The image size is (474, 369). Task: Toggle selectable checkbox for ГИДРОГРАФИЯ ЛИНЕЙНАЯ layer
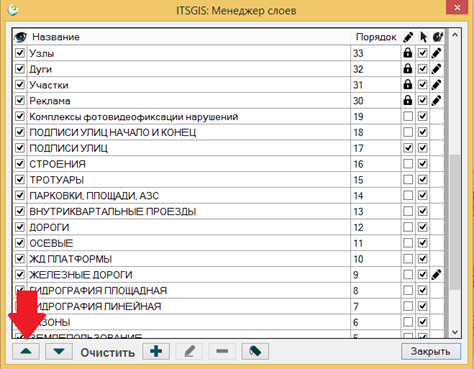pyautogui.click(x=423, y=306)
